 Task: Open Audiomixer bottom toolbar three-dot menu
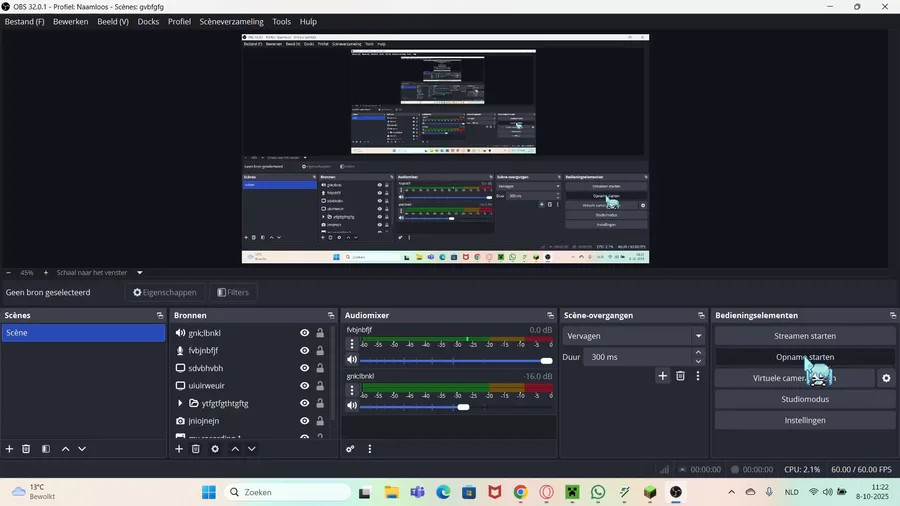click(x=370, y=449)
